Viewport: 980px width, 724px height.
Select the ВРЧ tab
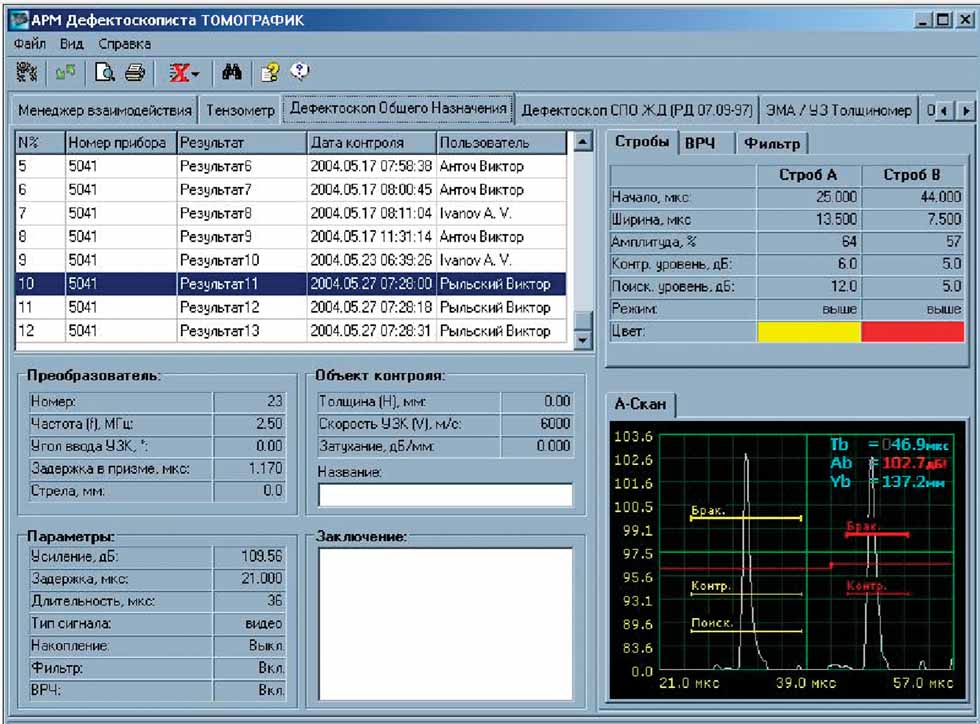[x=699, y=144]
